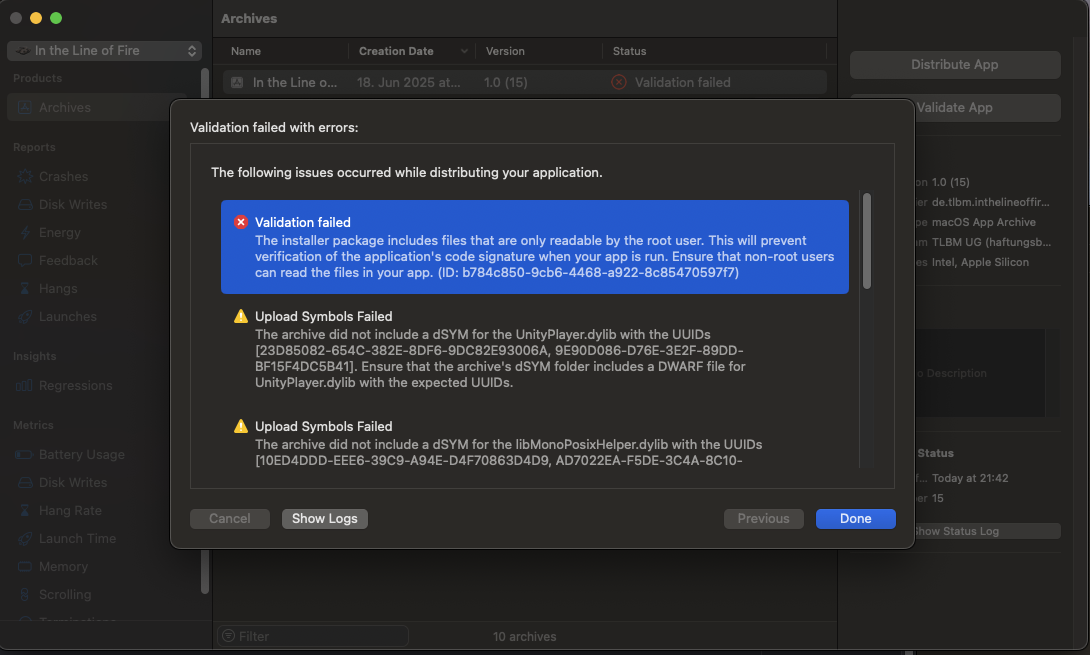Click the first Upload Symbols warning icon
Screen dimensions: 1090x655
tap(240, 316)
